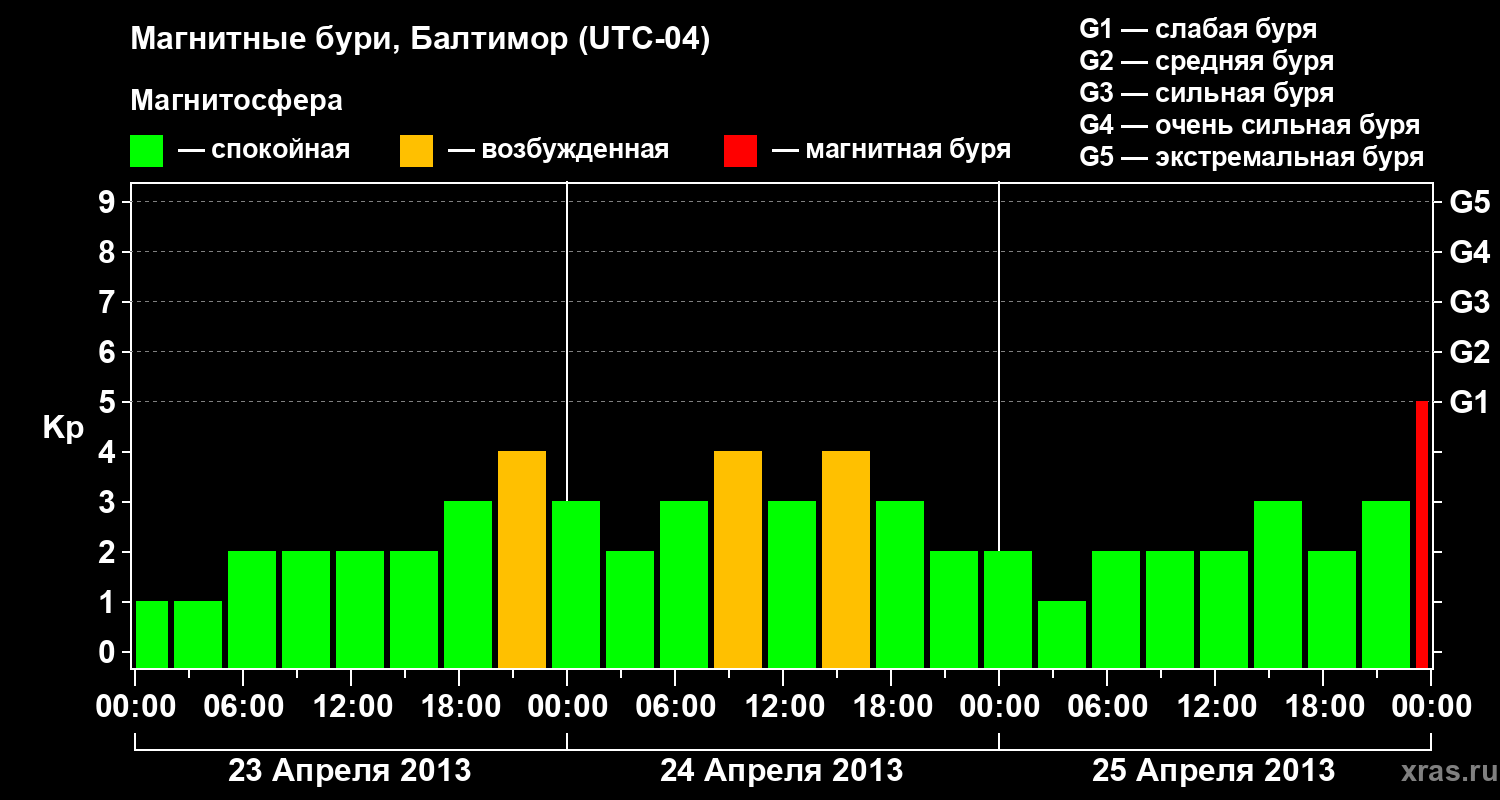Click the 'G2' label on right axis
This screenshot has width=1500, height=800.
(1469, 352)
